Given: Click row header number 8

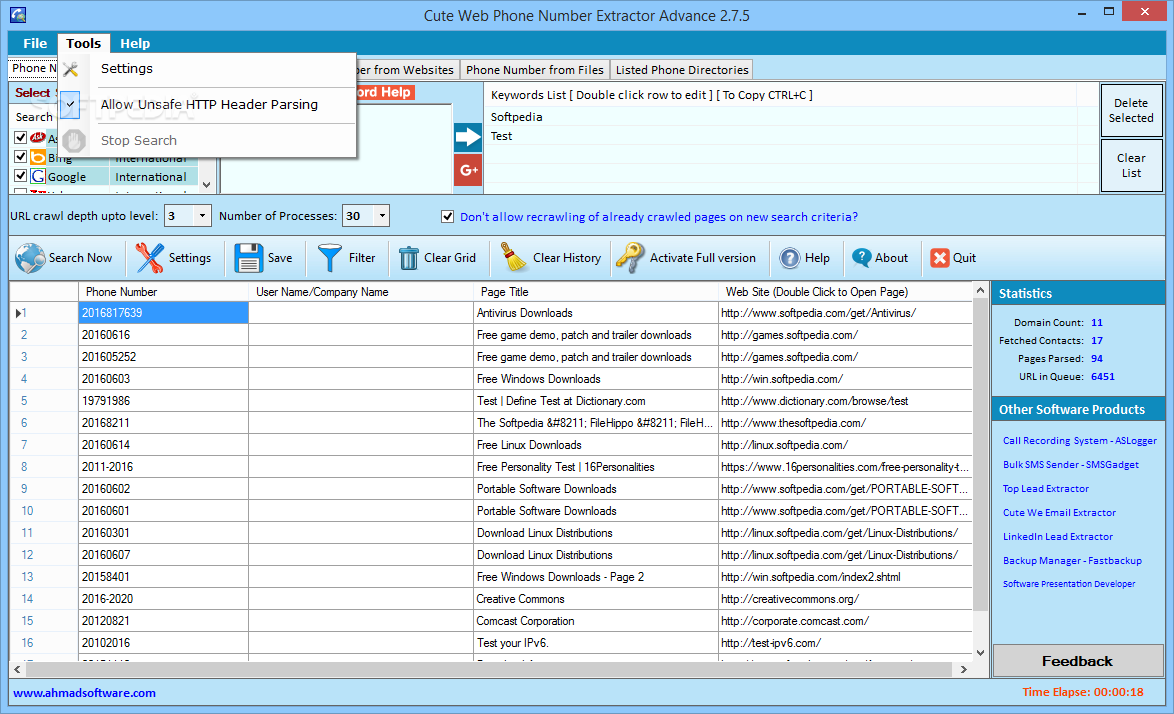Looking at the screenshot, I should [x=43, y=467].
